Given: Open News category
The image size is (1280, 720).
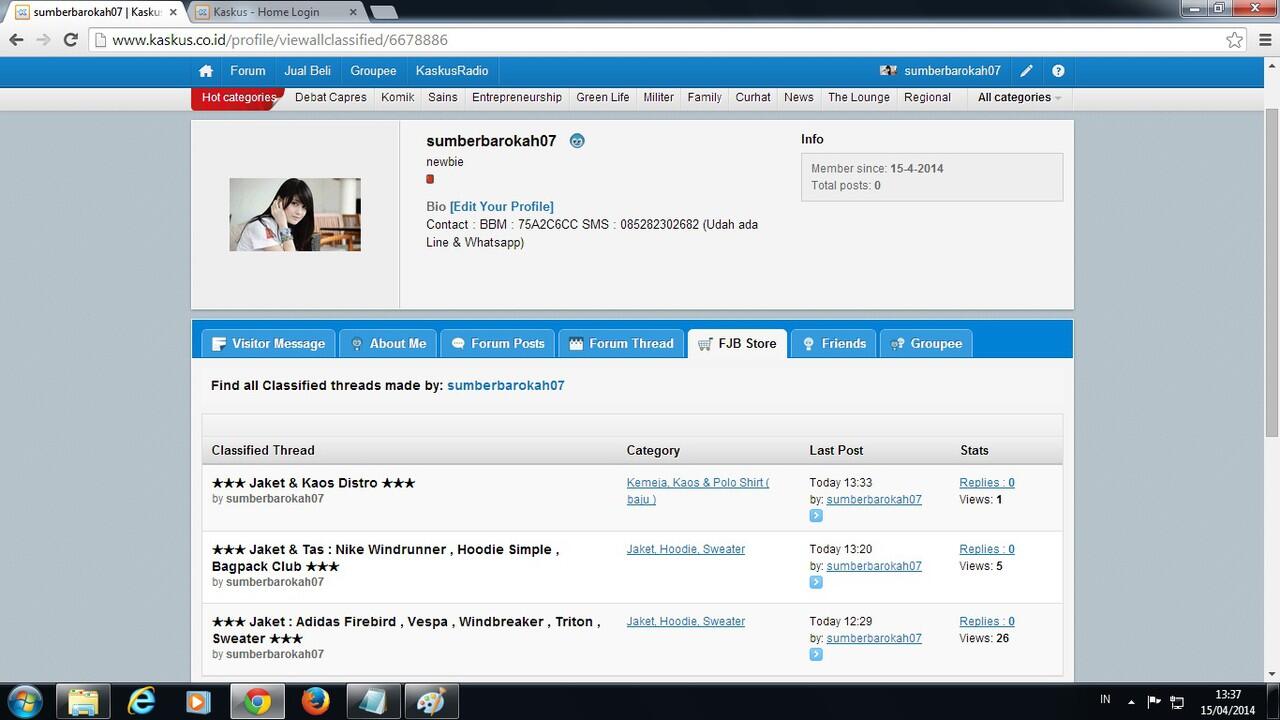Looking at the screenshot, I should (799, 97).
